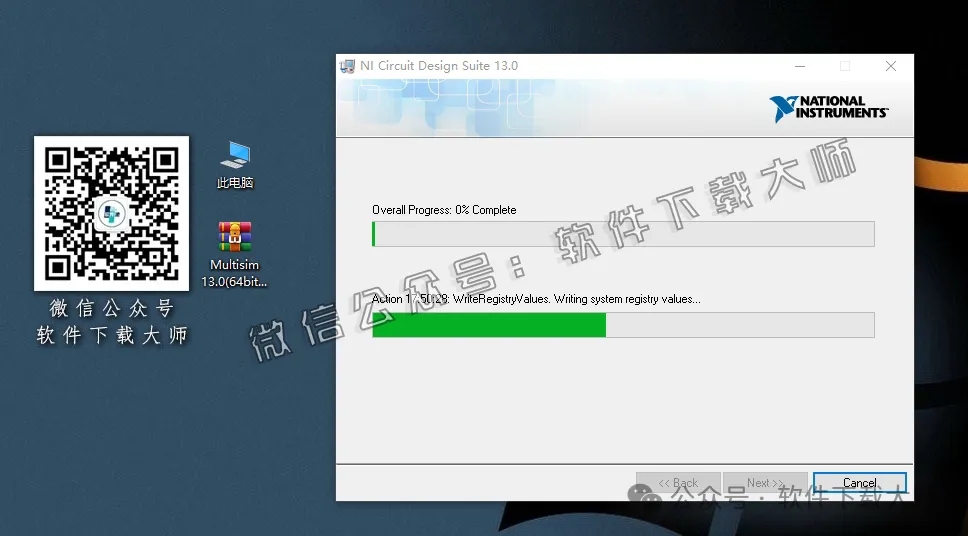Click the greyed-out Next button

coord(765,483)
